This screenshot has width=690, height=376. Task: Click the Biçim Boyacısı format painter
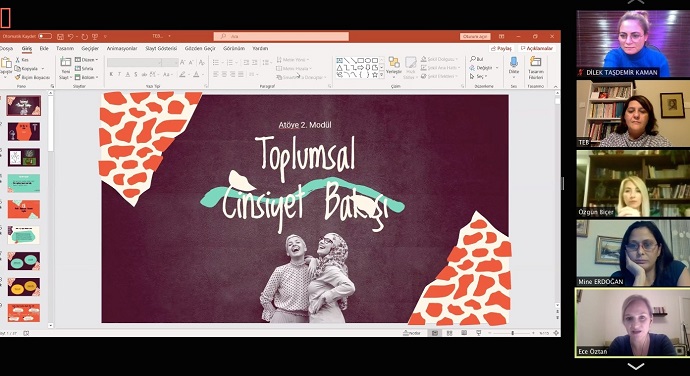click(33, 77)
